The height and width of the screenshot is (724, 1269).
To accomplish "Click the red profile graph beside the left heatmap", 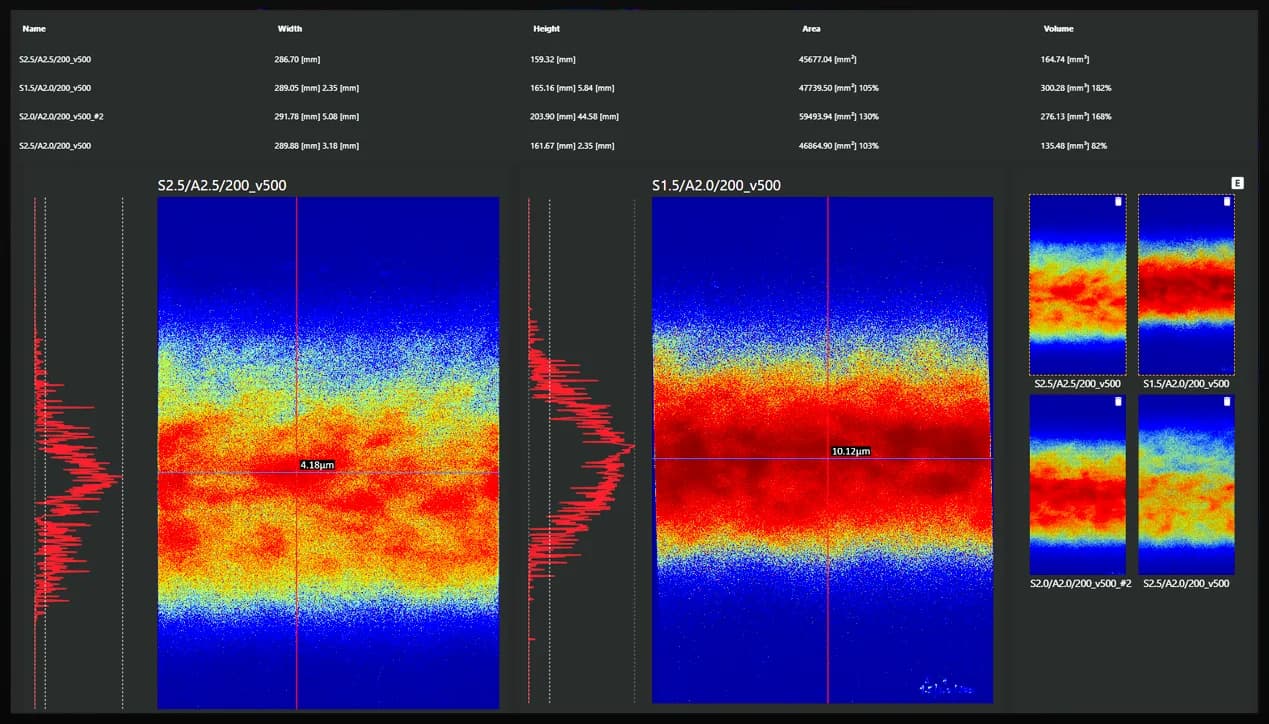I will pyautogui.click(x=78, y=453).
